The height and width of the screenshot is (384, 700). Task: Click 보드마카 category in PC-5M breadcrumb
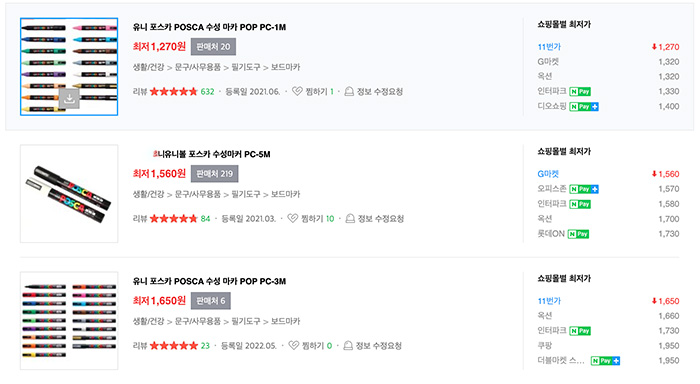coord(286,194)
